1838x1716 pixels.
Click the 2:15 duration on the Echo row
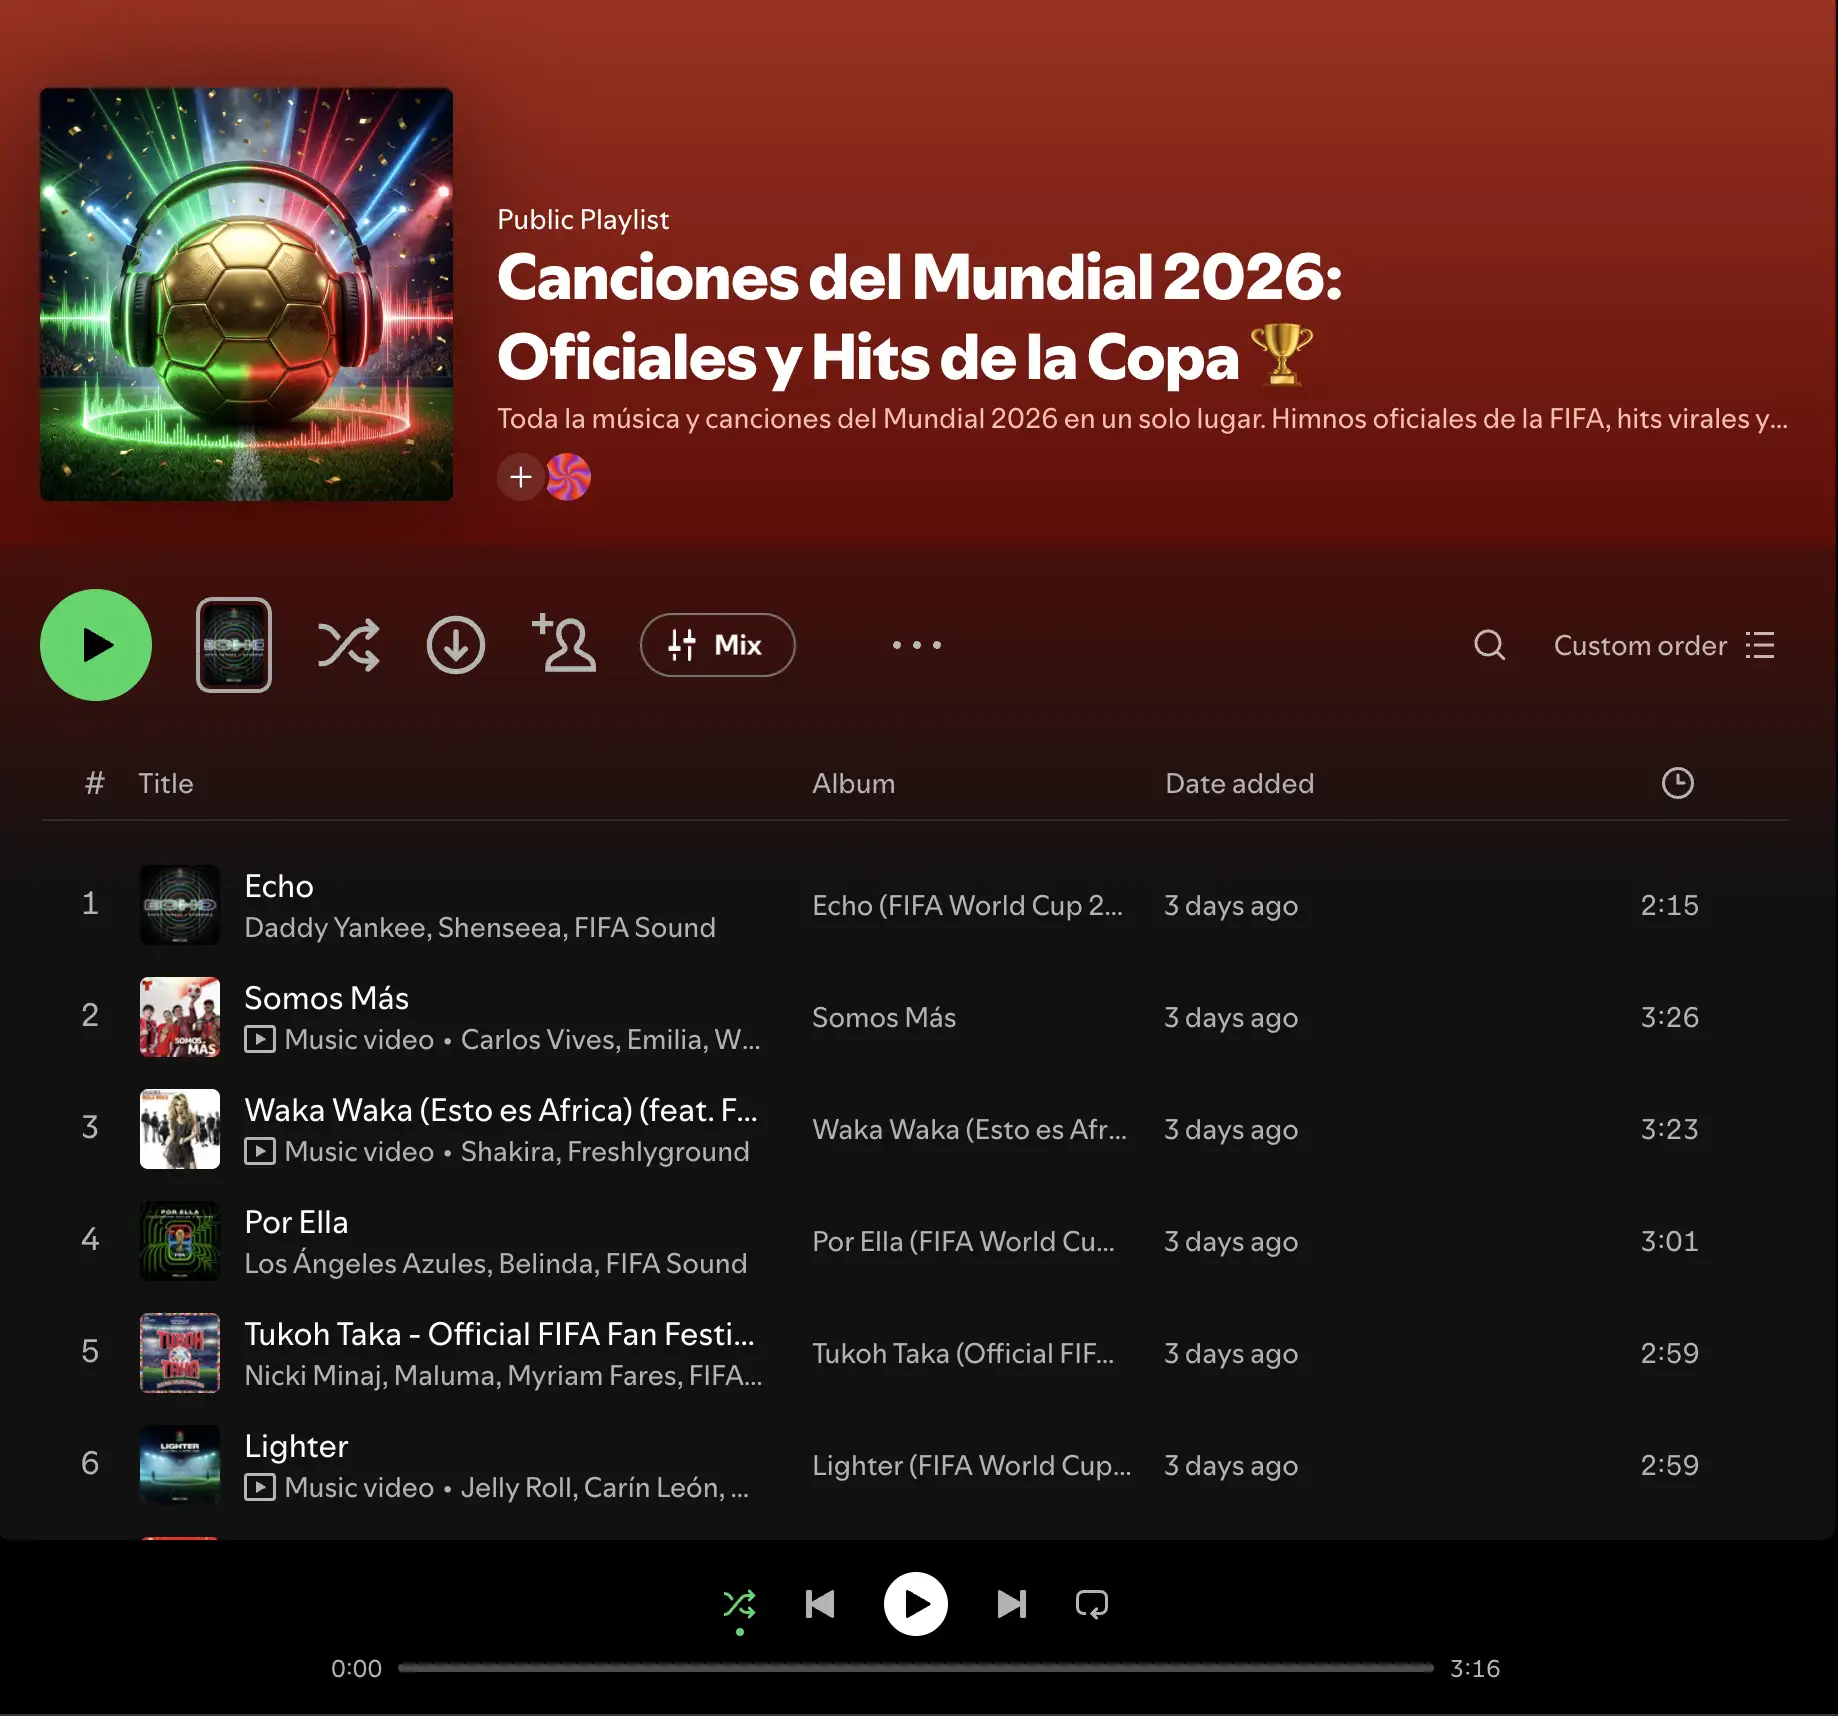coord(1669,905)
